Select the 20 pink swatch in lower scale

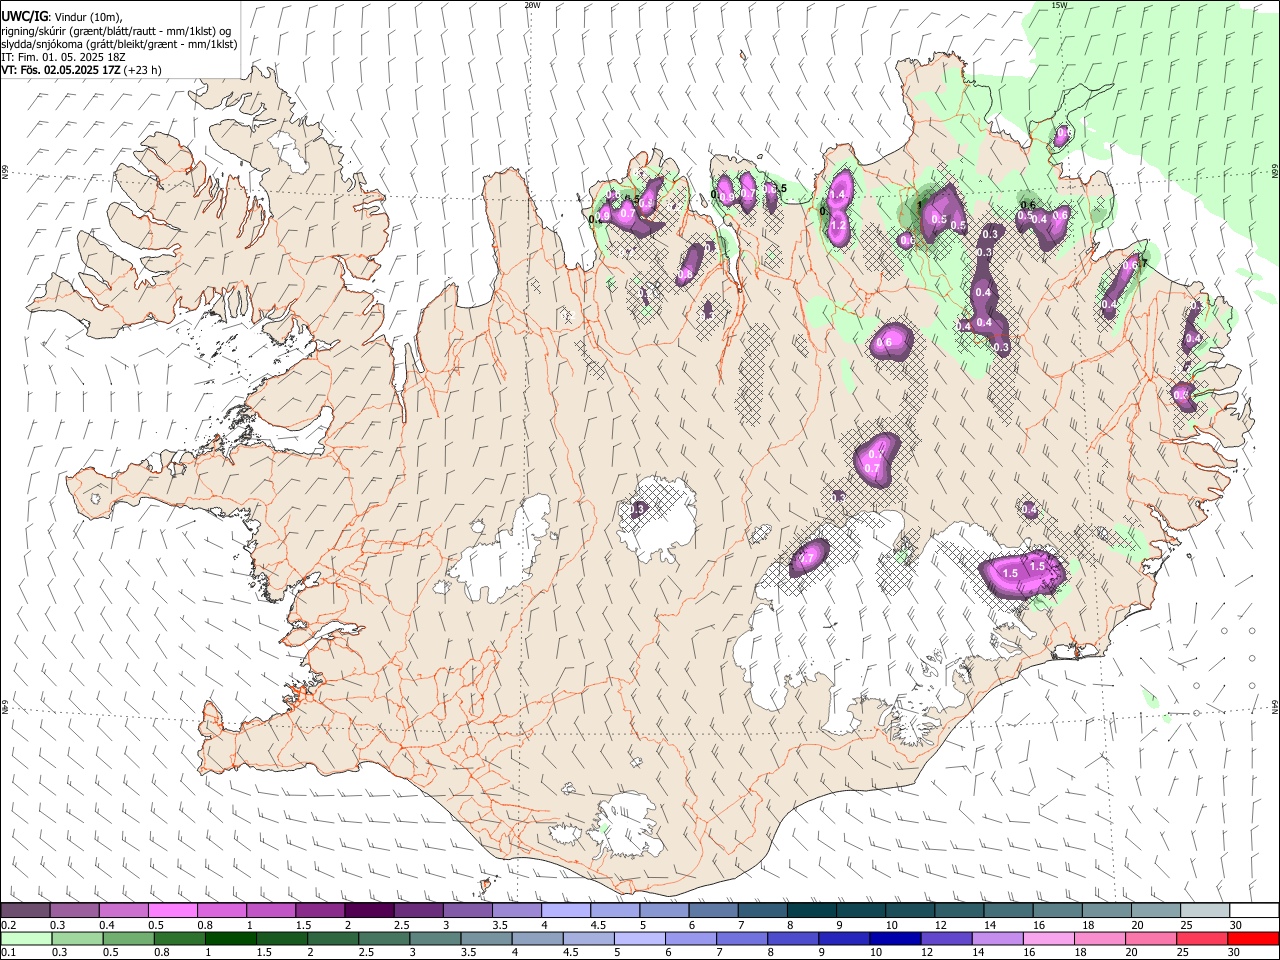pos(1151,939)
